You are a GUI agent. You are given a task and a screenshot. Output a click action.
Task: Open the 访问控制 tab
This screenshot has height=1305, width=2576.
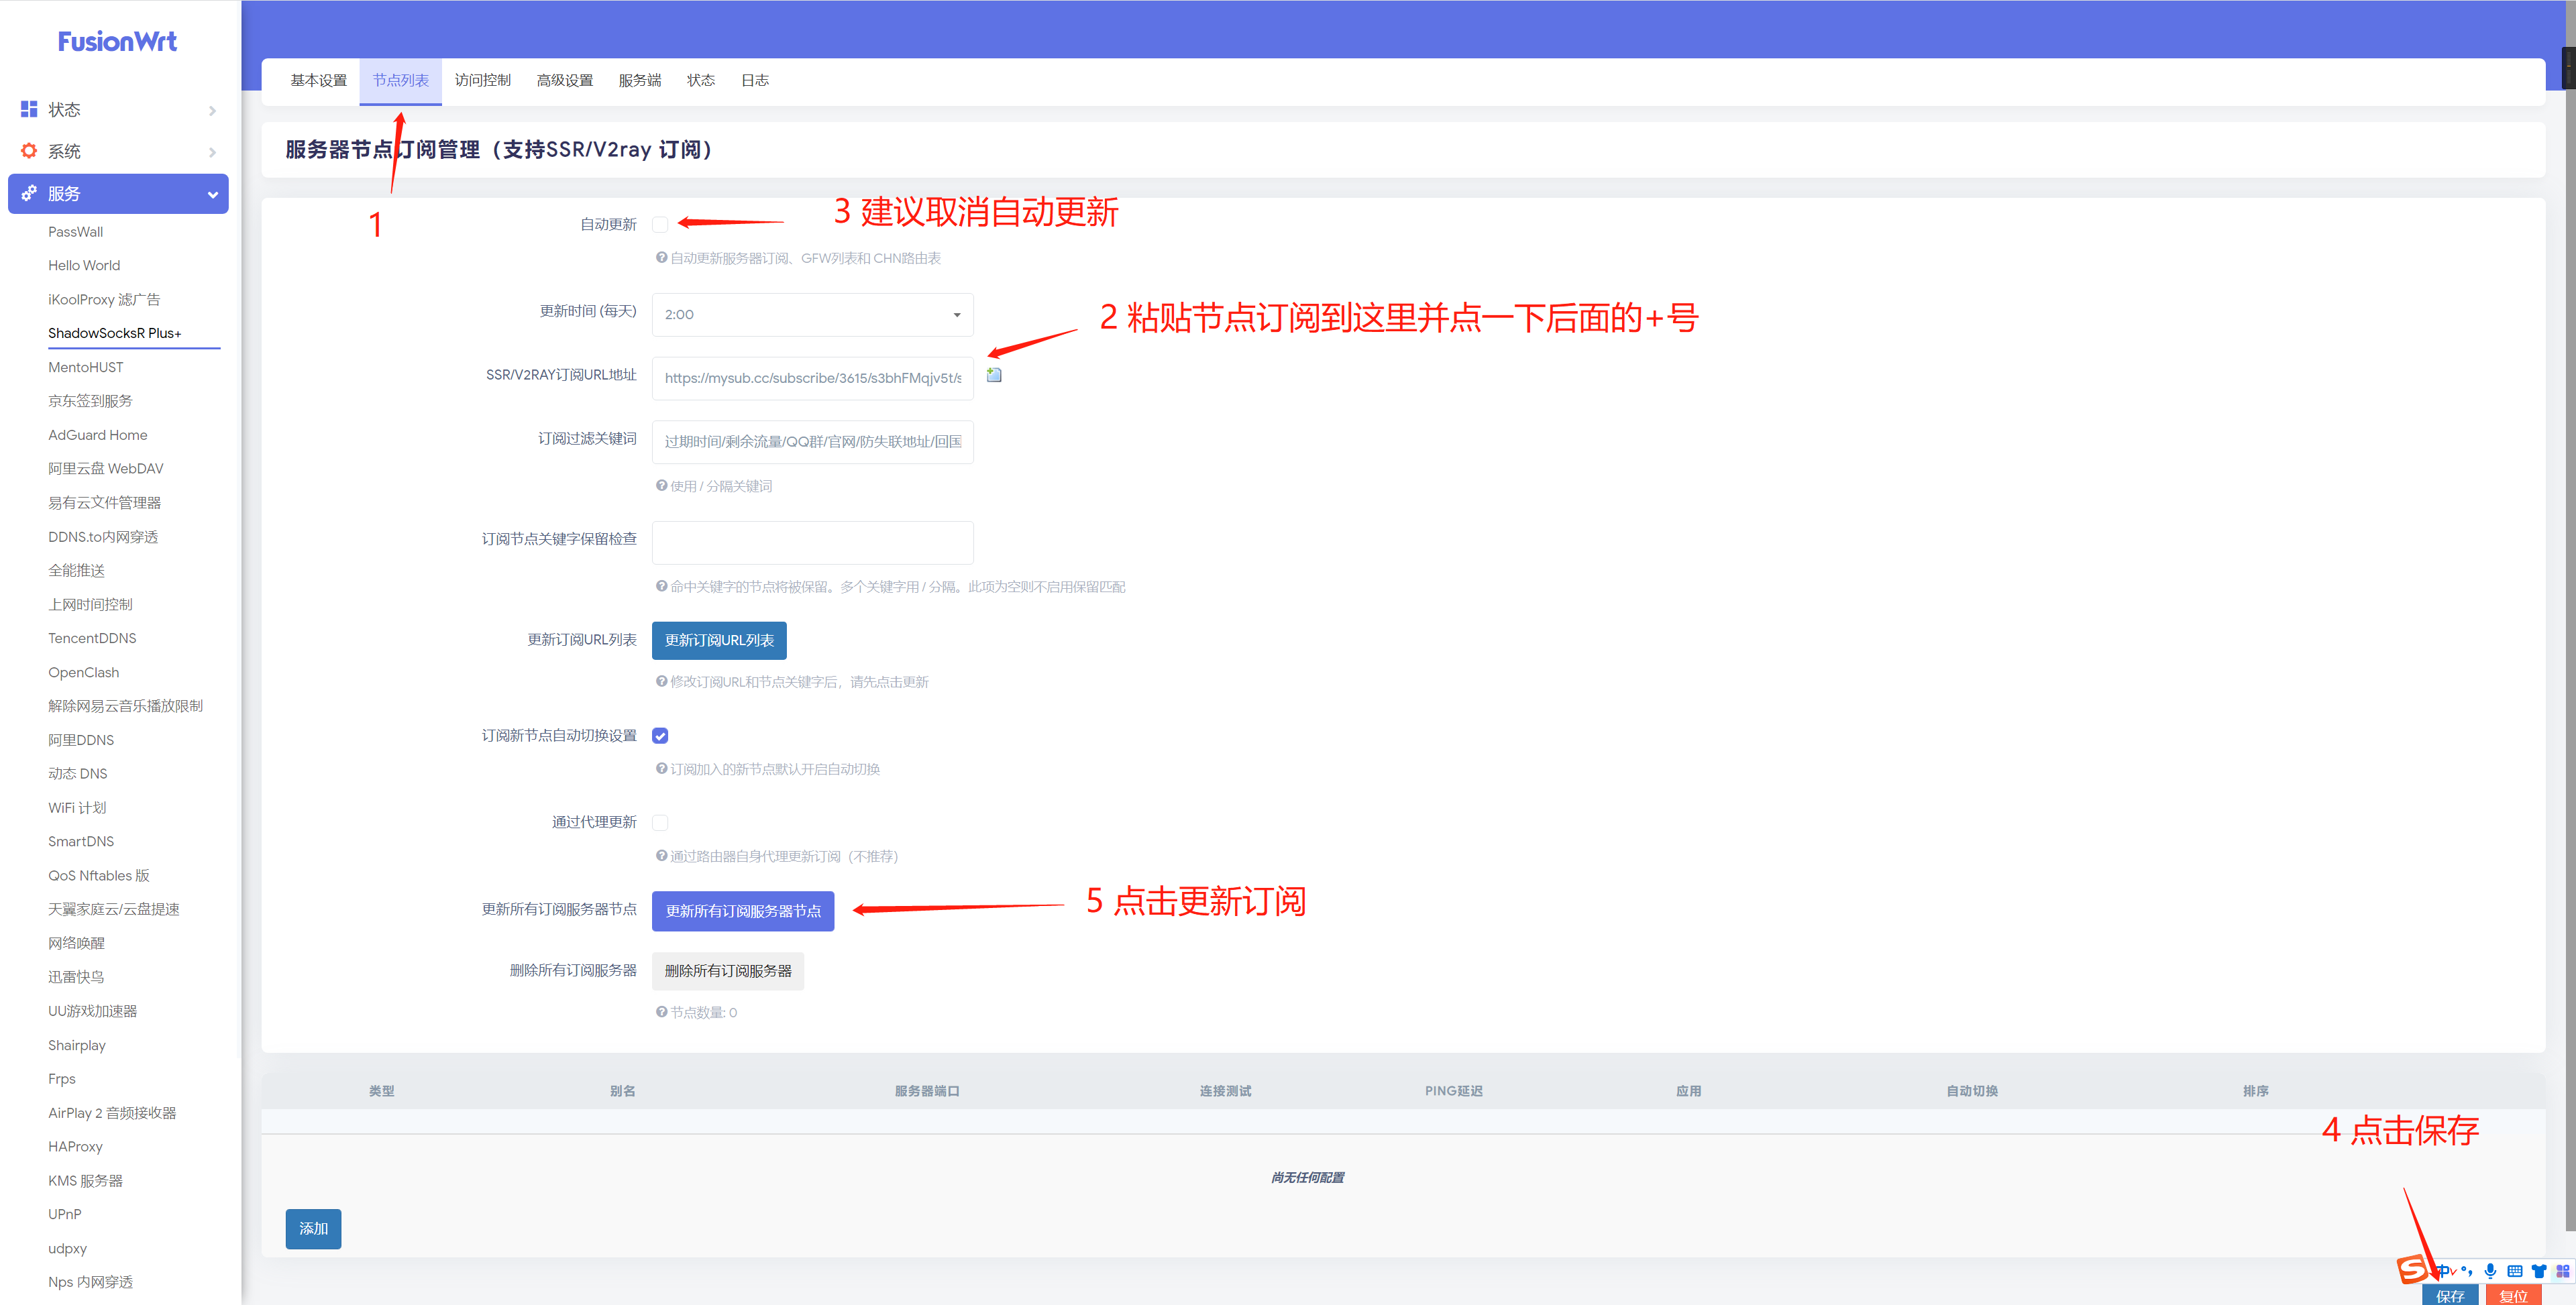(482, 80)
